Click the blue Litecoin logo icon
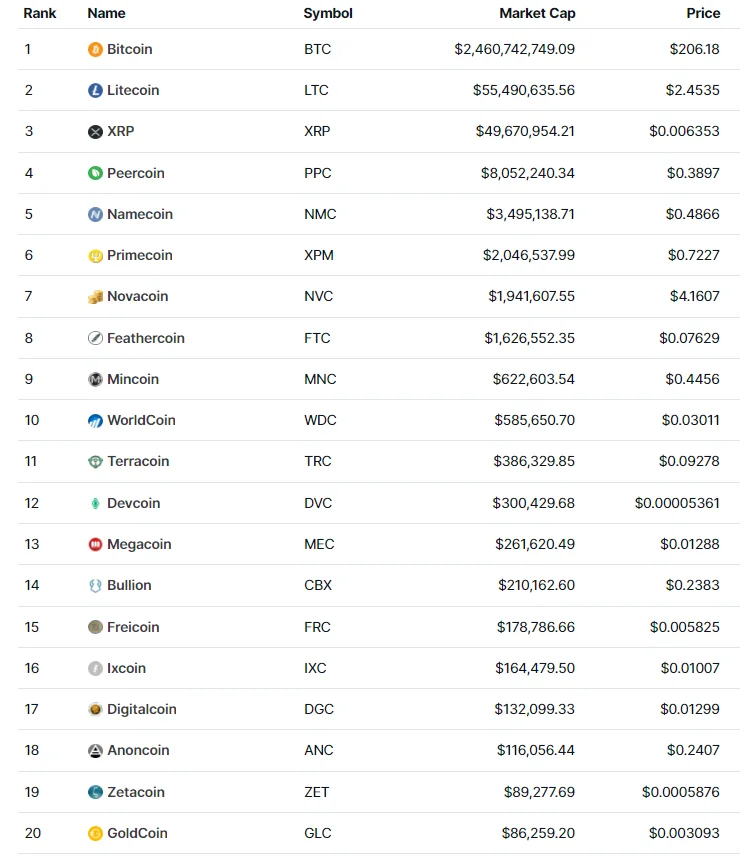This screenshot has height=859, width=740. 95,90
